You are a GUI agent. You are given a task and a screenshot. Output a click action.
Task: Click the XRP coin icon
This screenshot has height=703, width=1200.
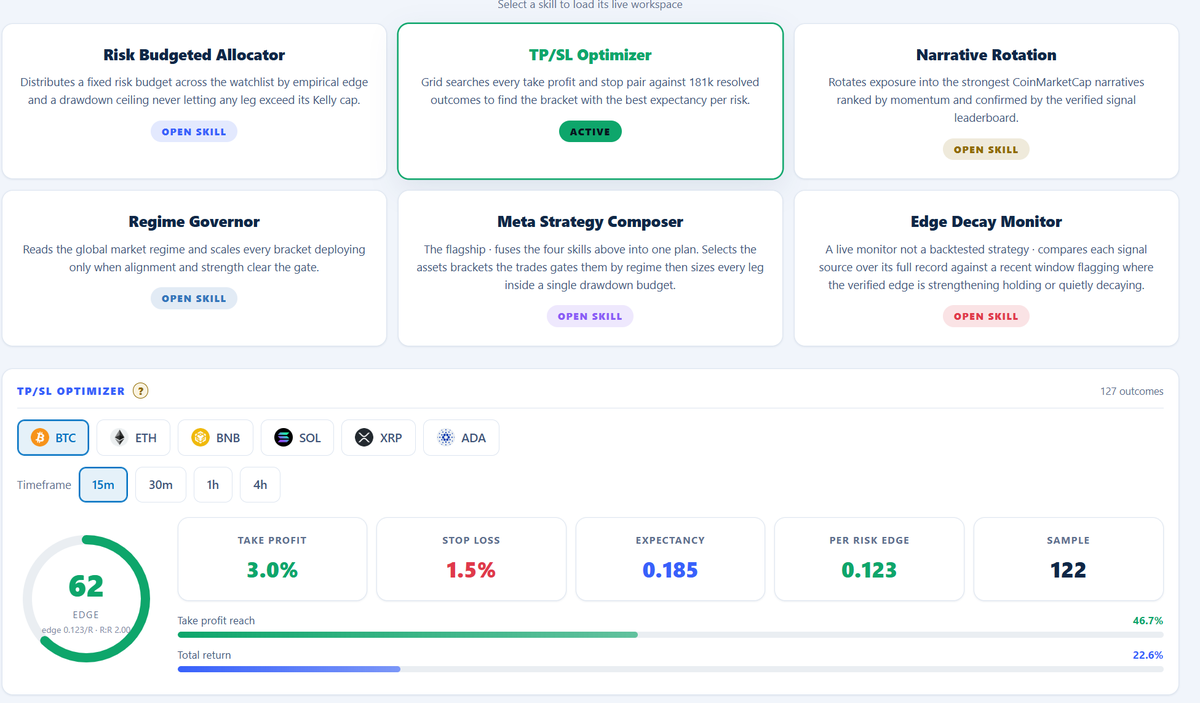tap(364, 438)
